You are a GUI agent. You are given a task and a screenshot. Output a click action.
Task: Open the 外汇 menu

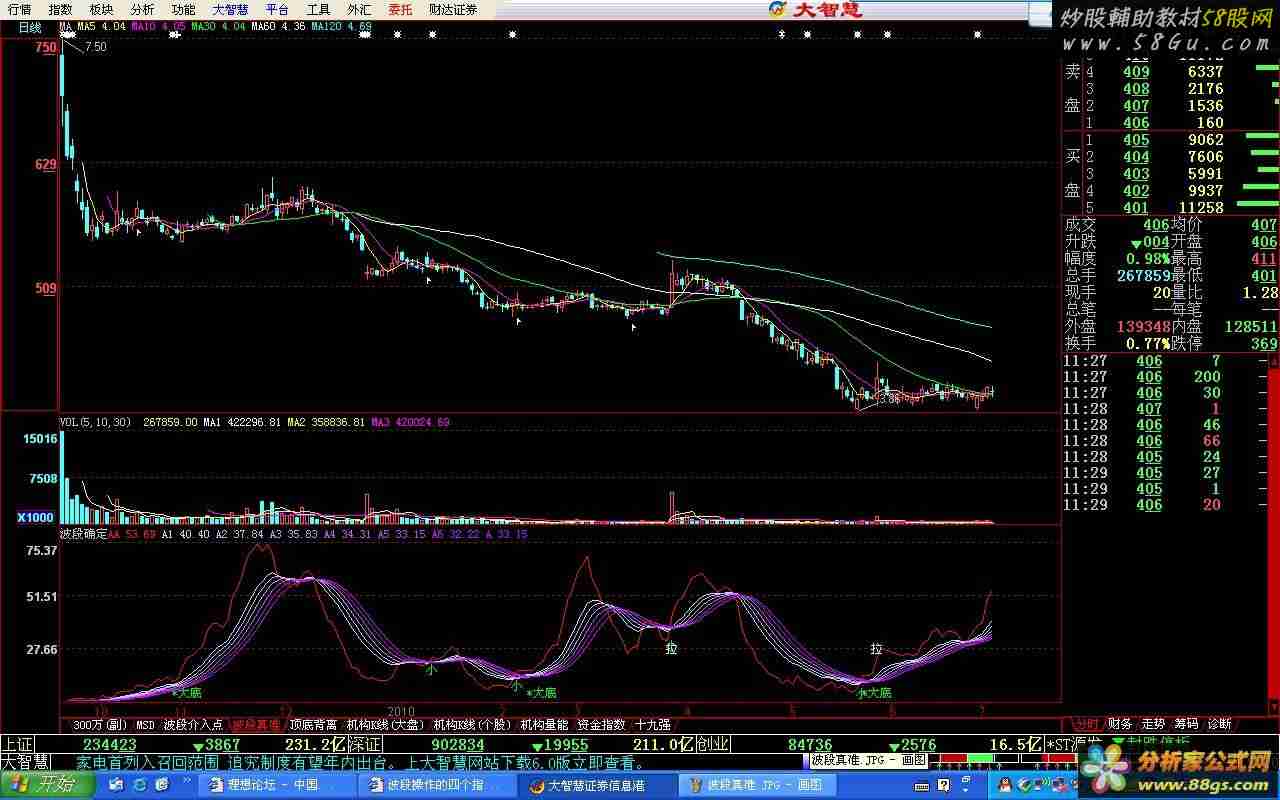[x=359, y=9]
